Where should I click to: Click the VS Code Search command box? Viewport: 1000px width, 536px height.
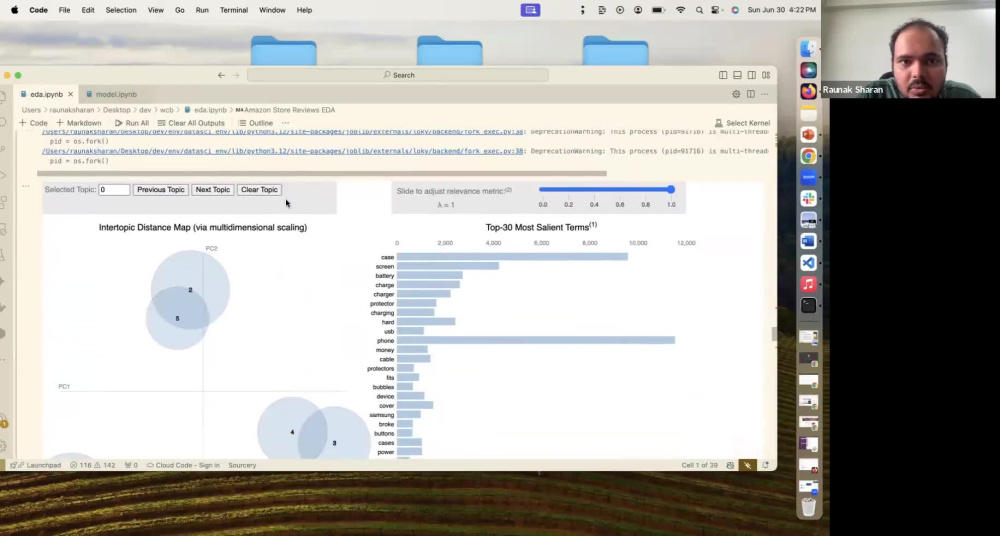[x=398, y=75]
